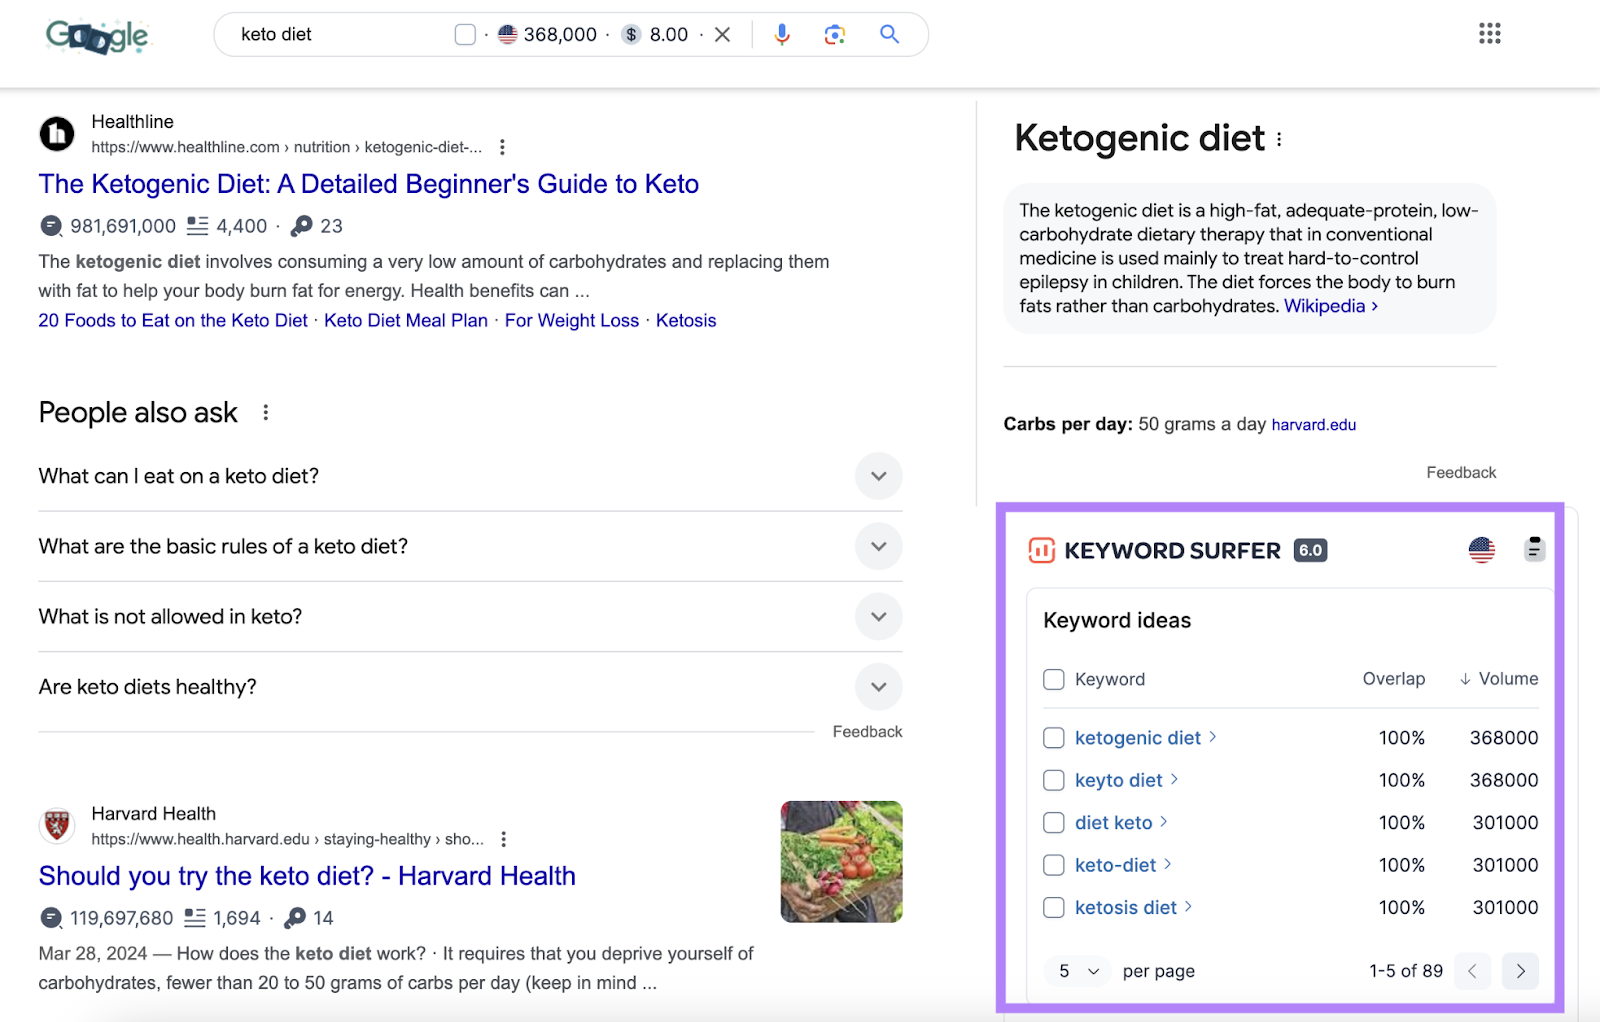The width and height of the screenshot is (1600, 1022).
Task: Click the Google logo
Action: click(97, 36)
